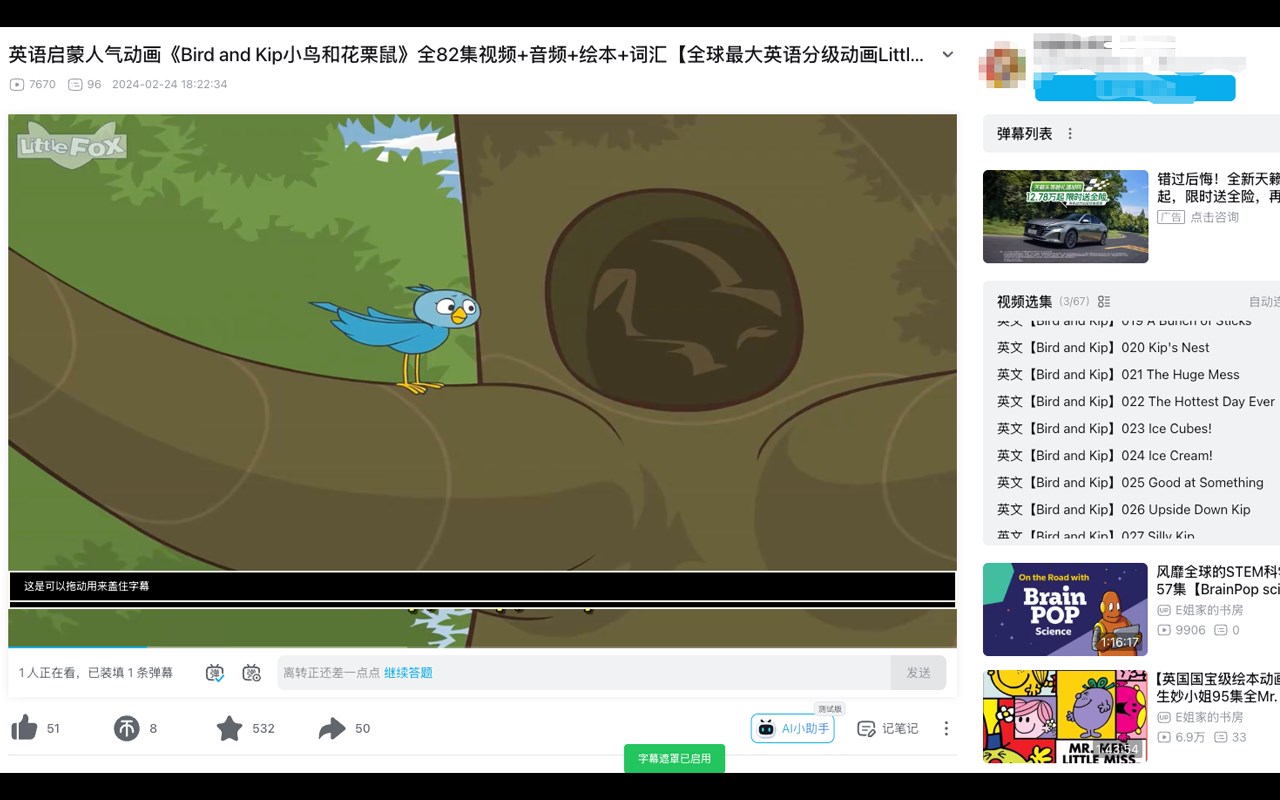Viewport: 1280px width, 800px height.
Task: Click the 字幕遮罩已启用 notification
Action: [674, 758]
